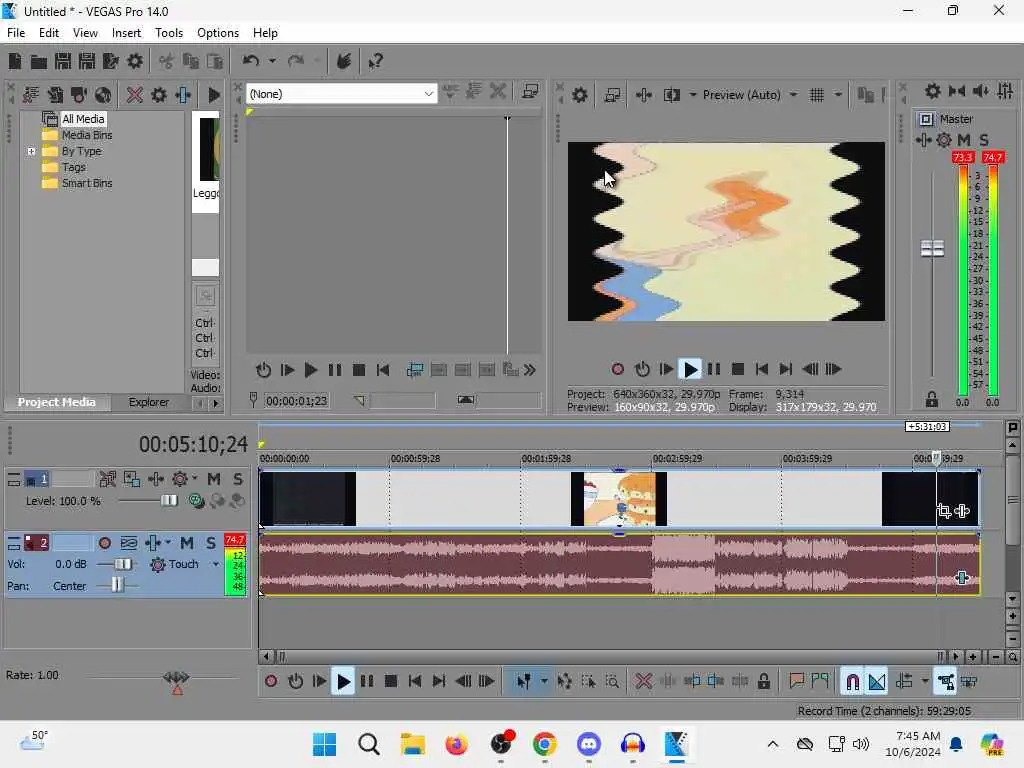Adjust the video track Level slider

[x=168, y=501]
